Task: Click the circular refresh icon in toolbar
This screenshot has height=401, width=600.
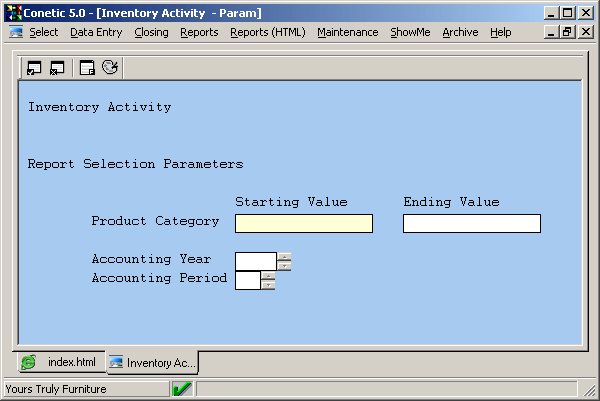Action: tap(110, 68)
